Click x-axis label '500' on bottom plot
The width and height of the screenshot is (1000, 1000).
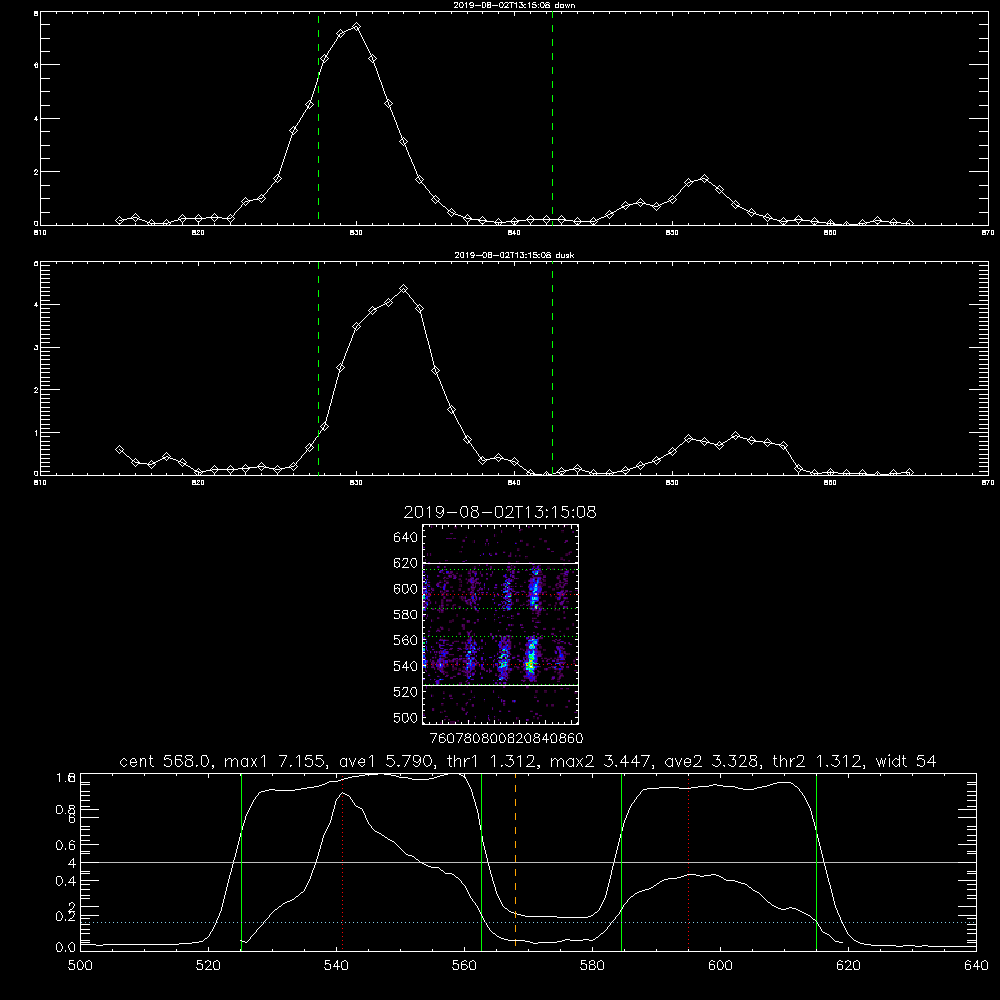(80, 966)
